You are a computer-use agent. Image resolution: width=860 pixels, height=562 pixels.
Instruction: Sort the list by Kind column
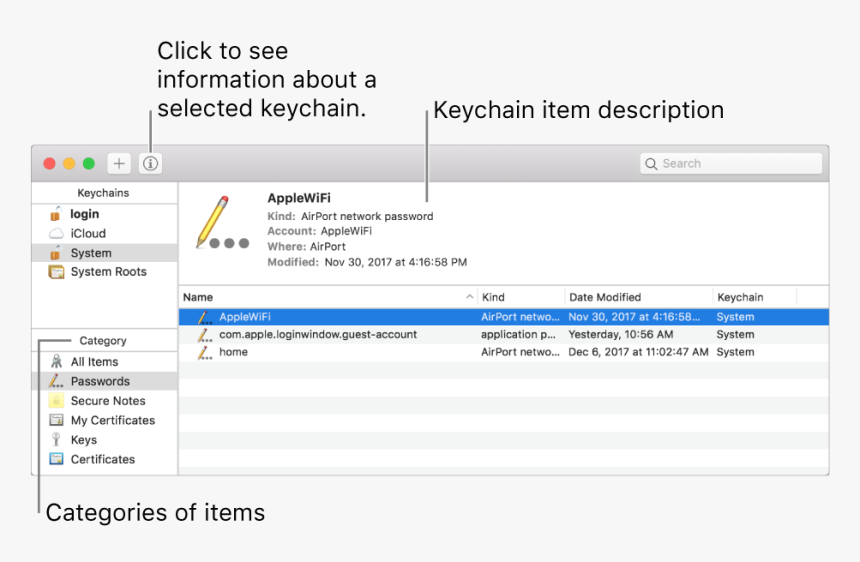(x=521, y=297)
